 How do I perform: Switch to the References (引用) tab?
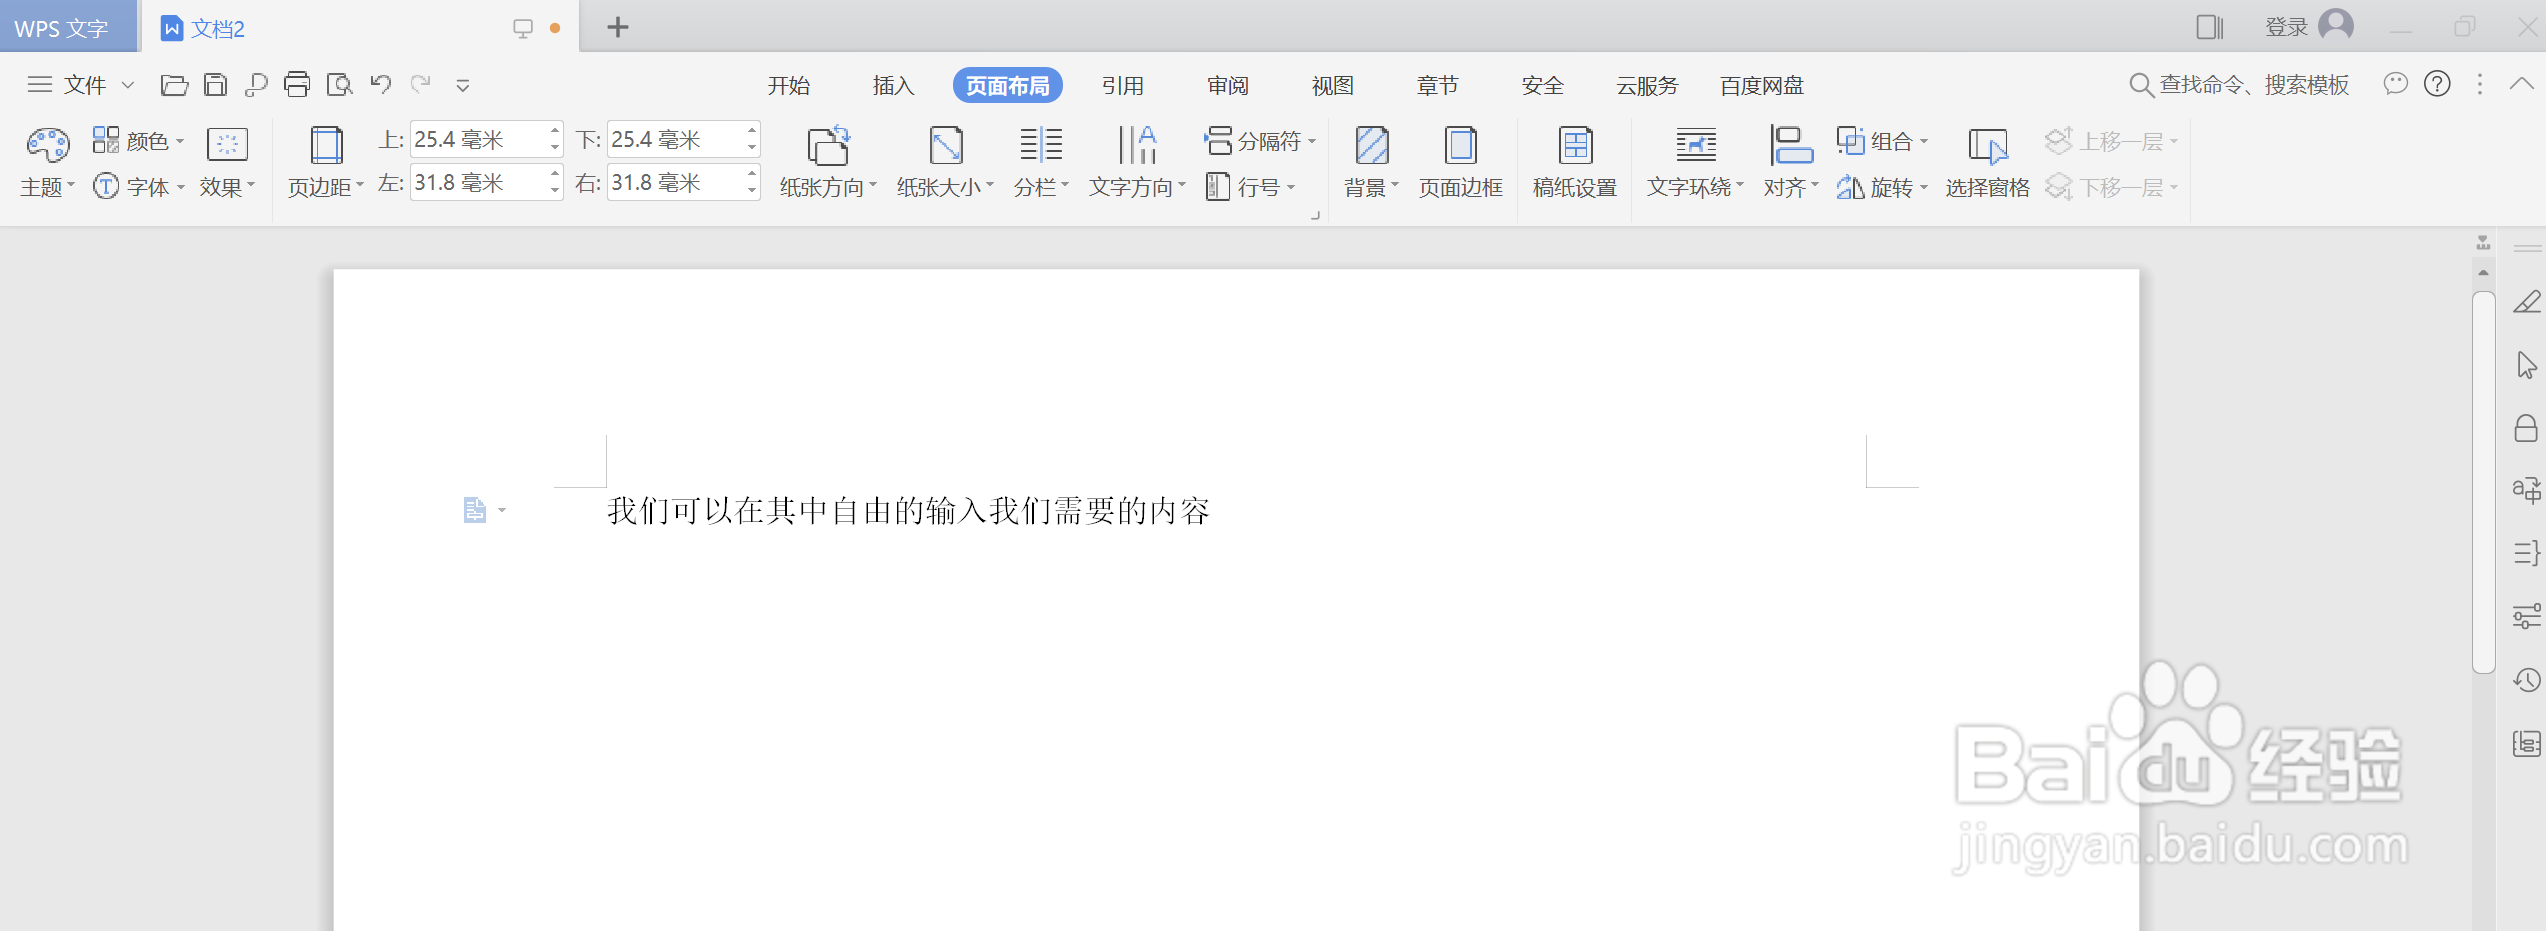tap(1123, 86)
